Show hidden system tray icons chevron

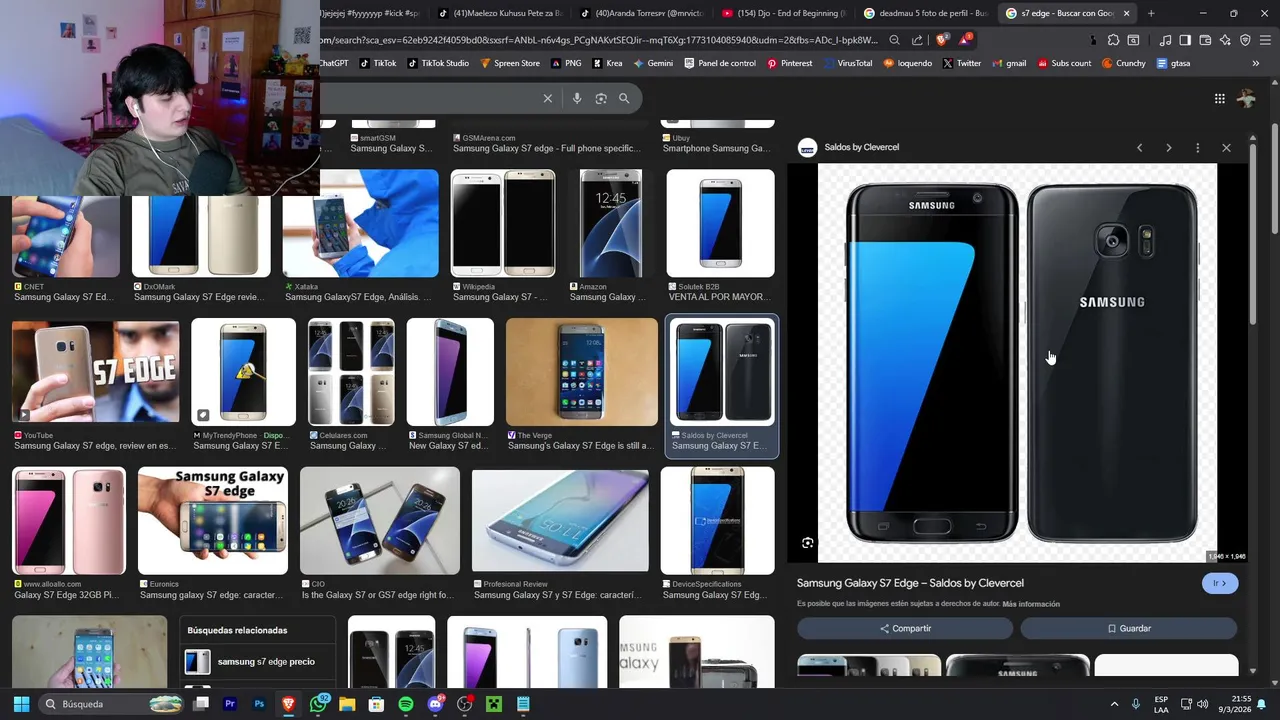coord(1114,704)
